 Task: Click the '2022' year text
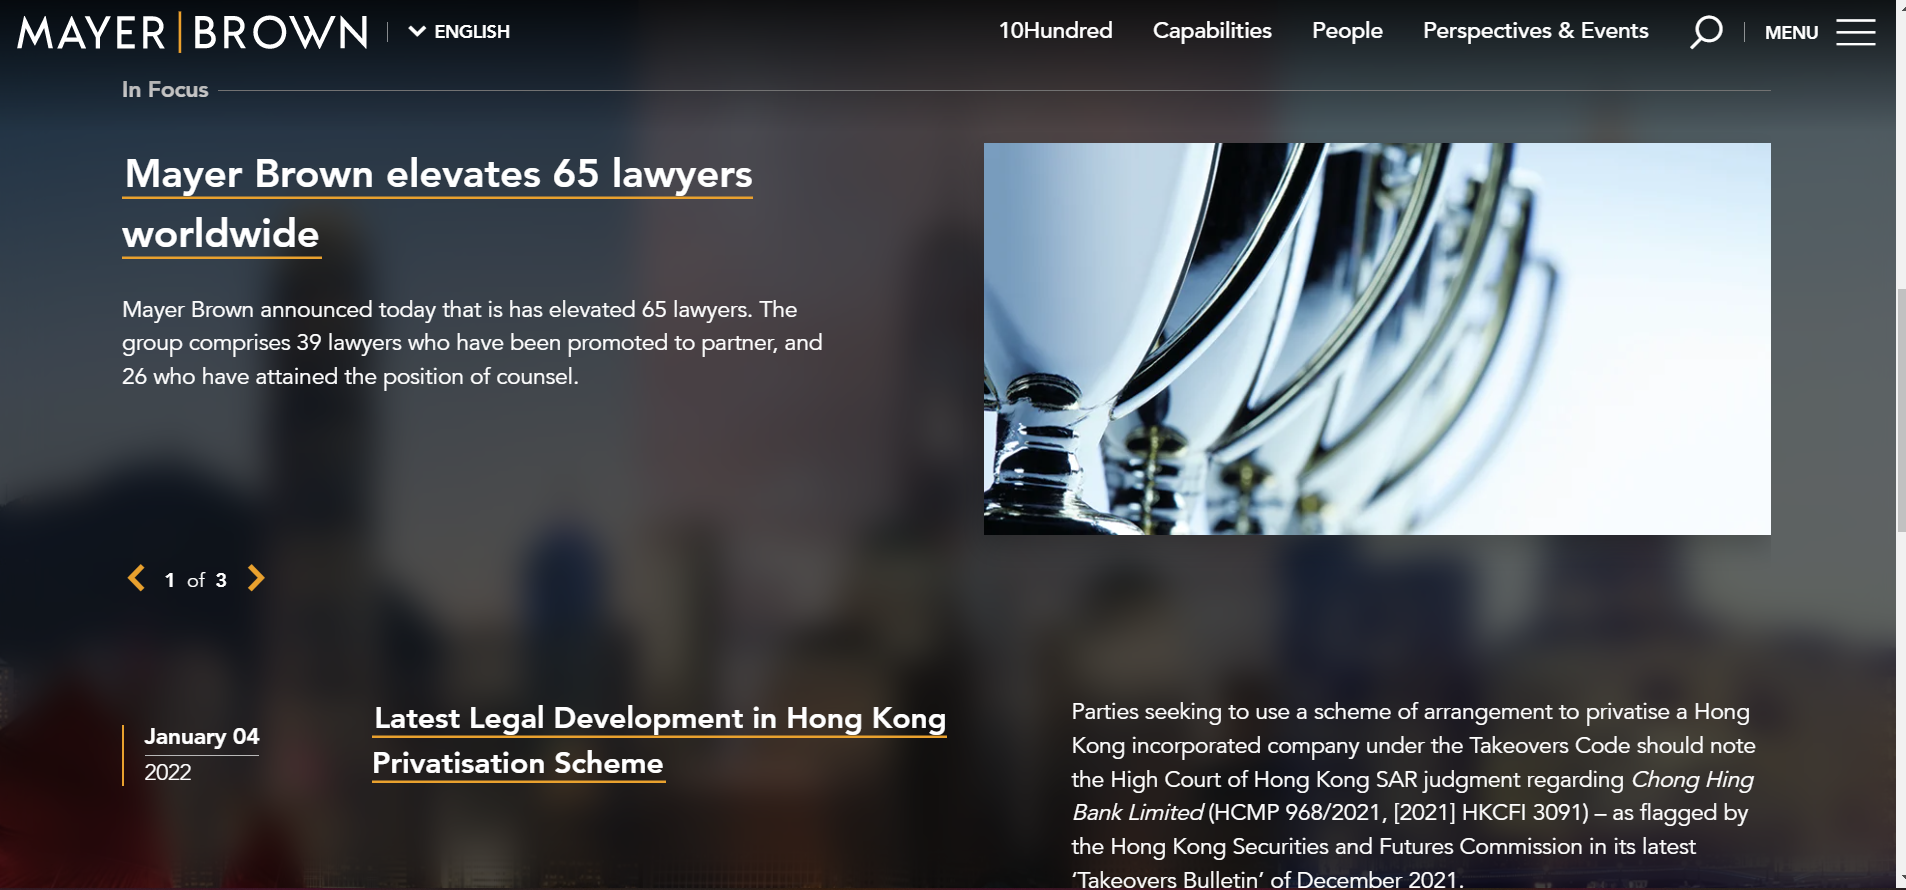pos(168,772)
